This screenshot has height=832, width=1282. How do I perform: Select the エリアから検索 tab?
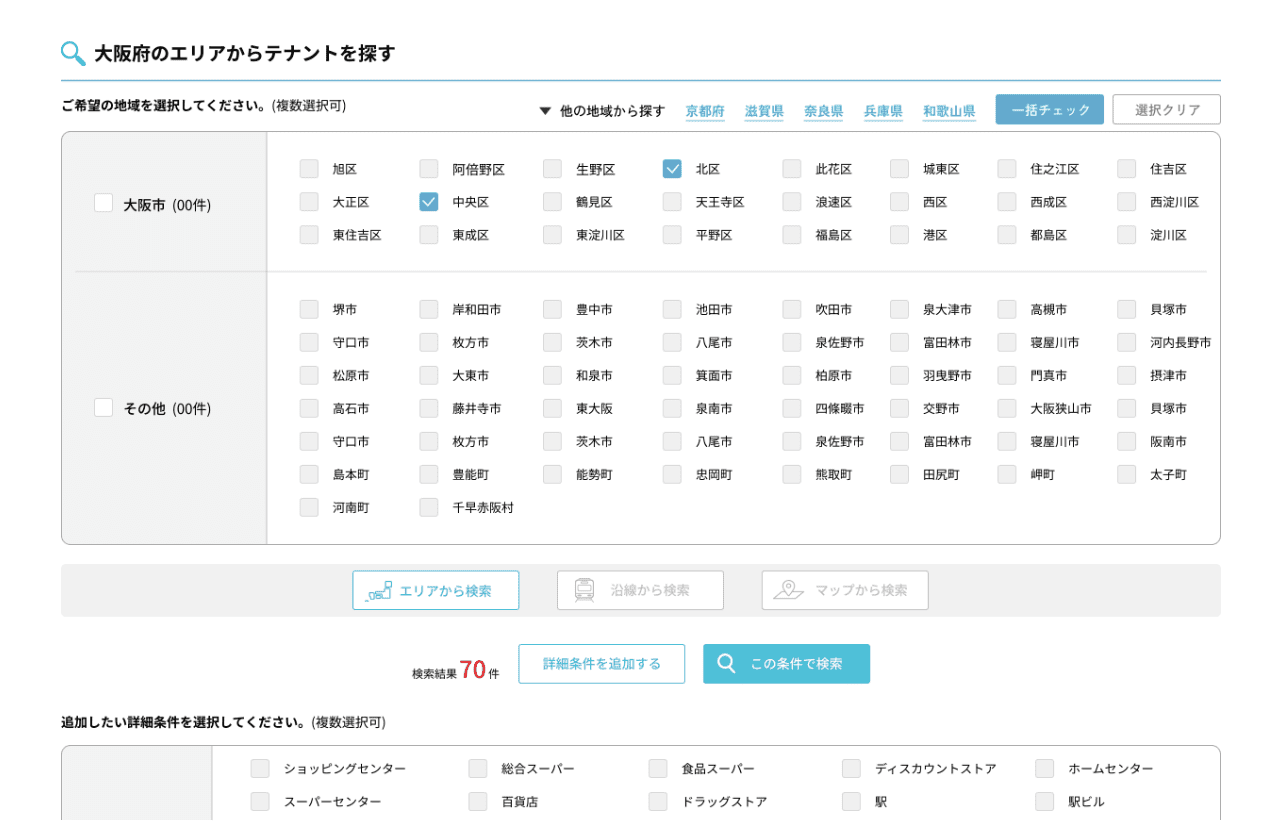coord(436,590)
